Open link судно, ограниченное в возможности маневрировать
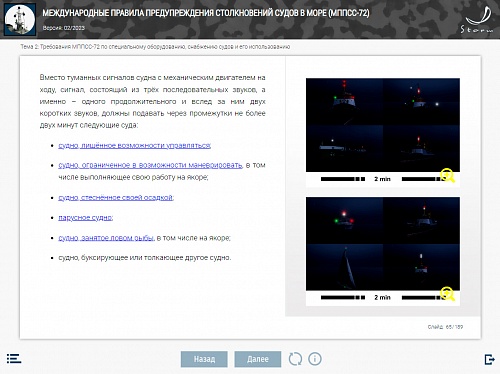The width and height of the screenshot is (500, 374). (150, 165)
